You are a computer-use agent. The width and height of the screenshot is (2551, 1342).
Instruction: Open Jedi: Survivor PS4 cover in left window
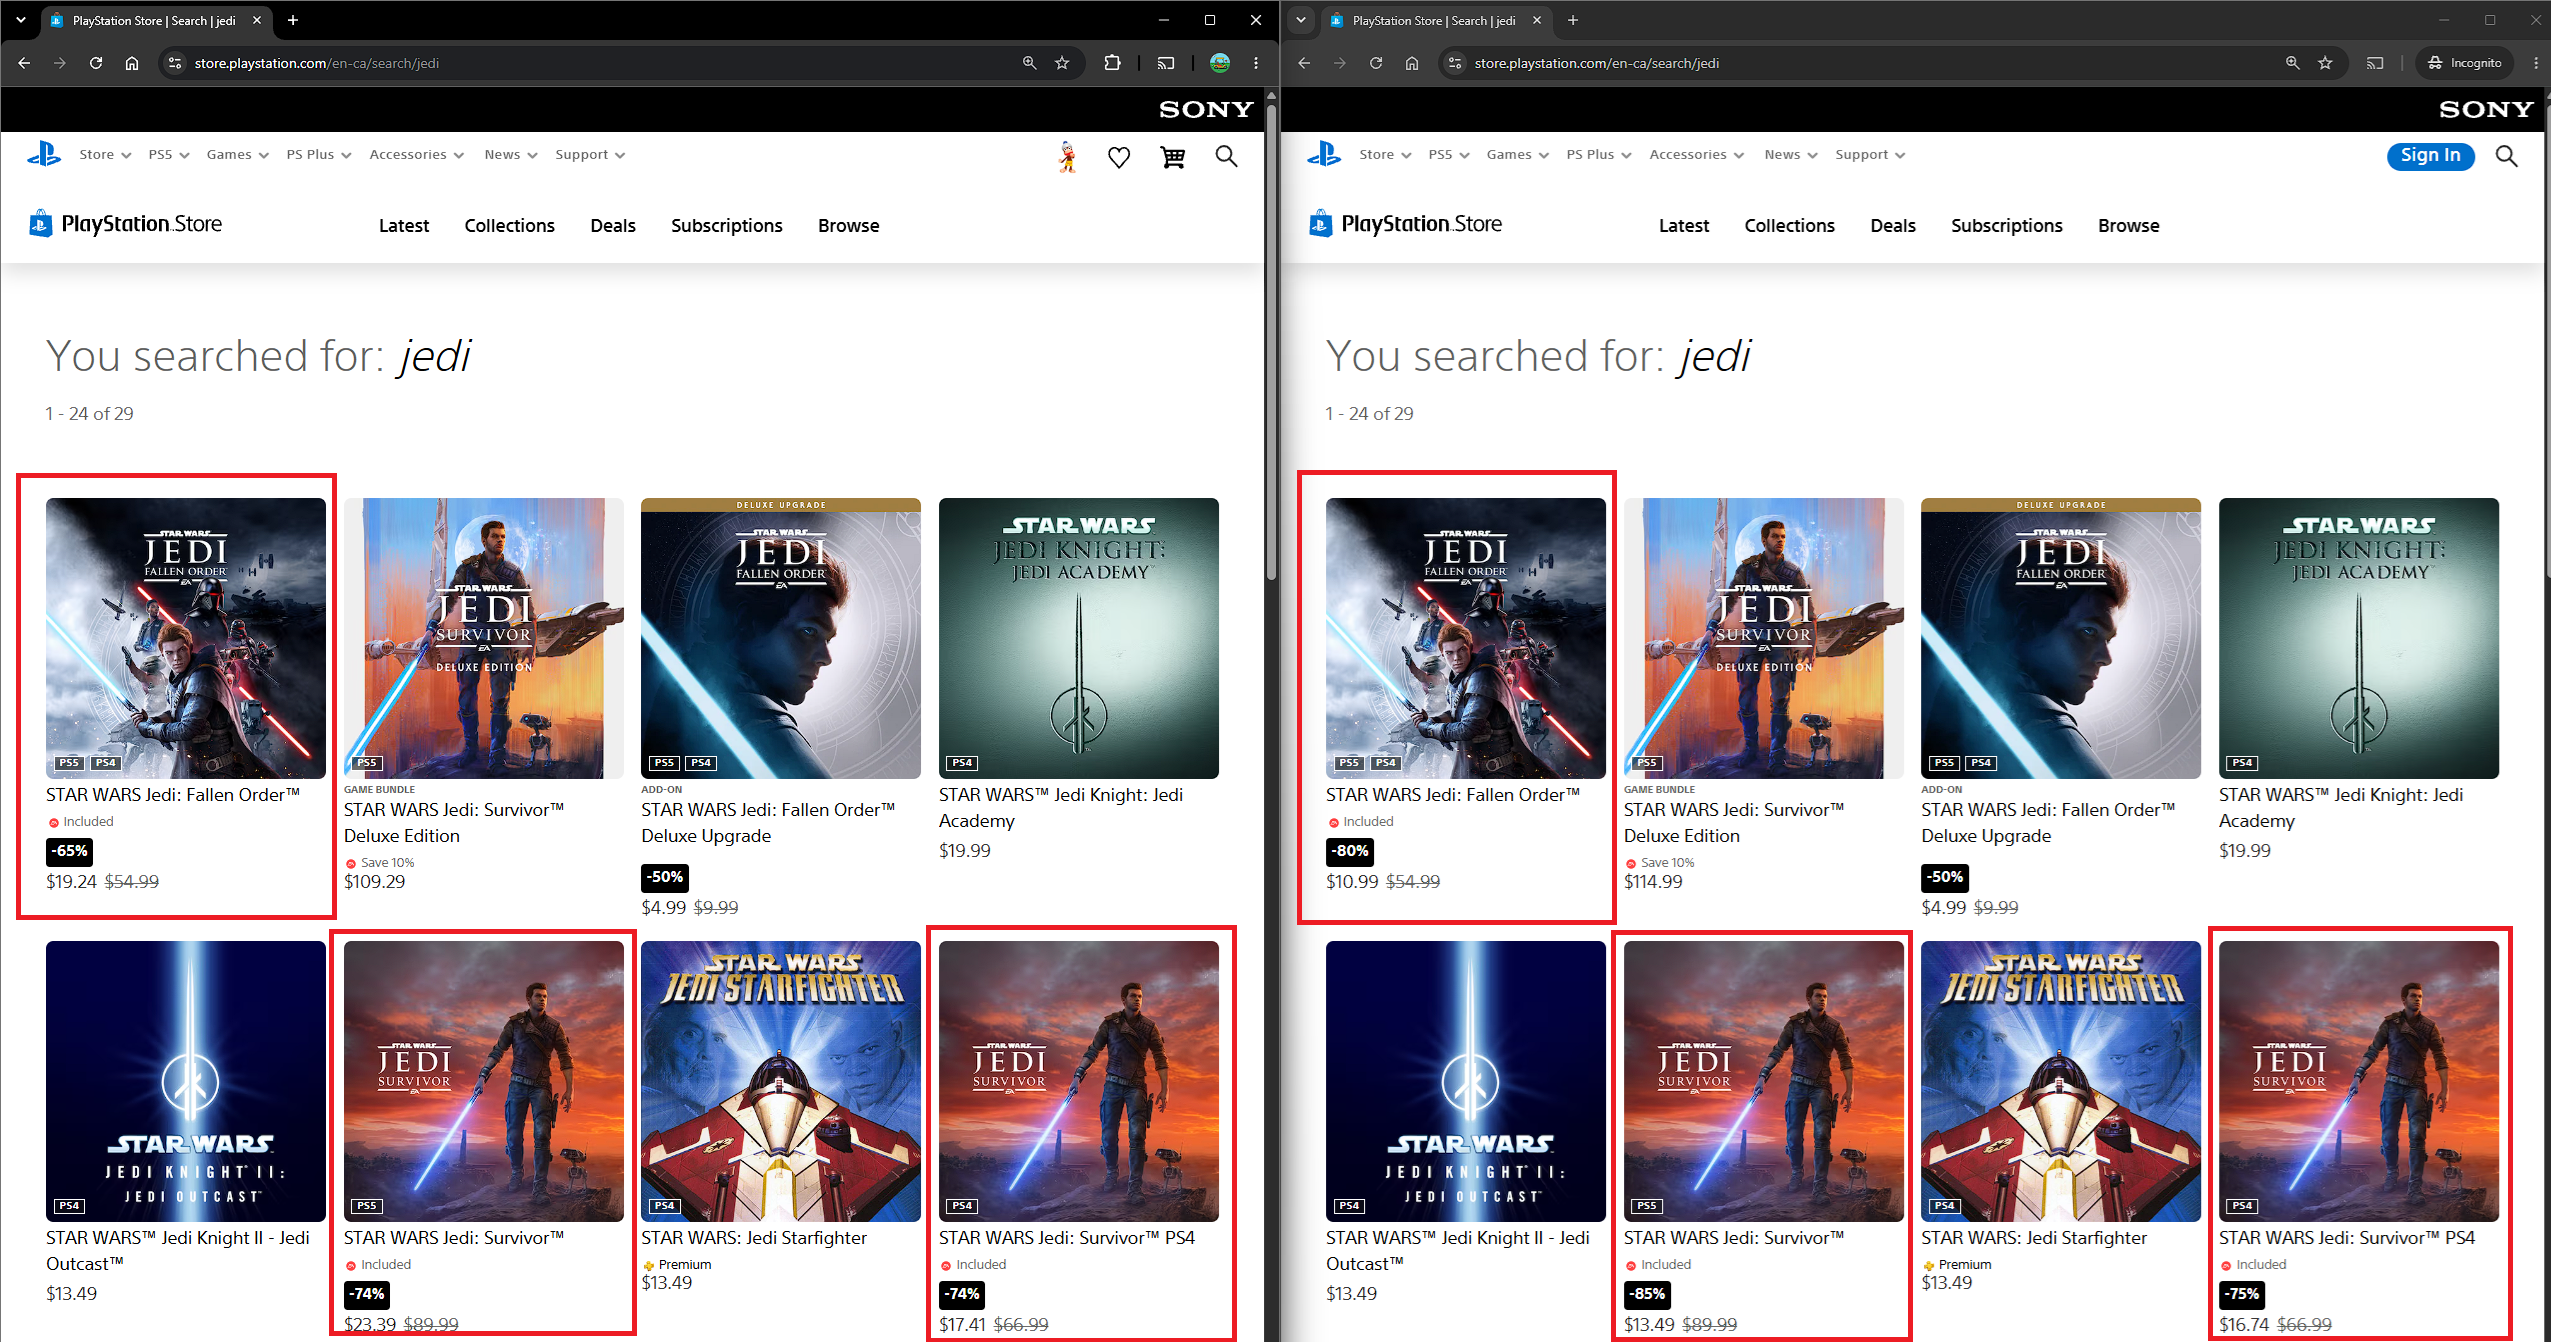pos(1079,1081)
